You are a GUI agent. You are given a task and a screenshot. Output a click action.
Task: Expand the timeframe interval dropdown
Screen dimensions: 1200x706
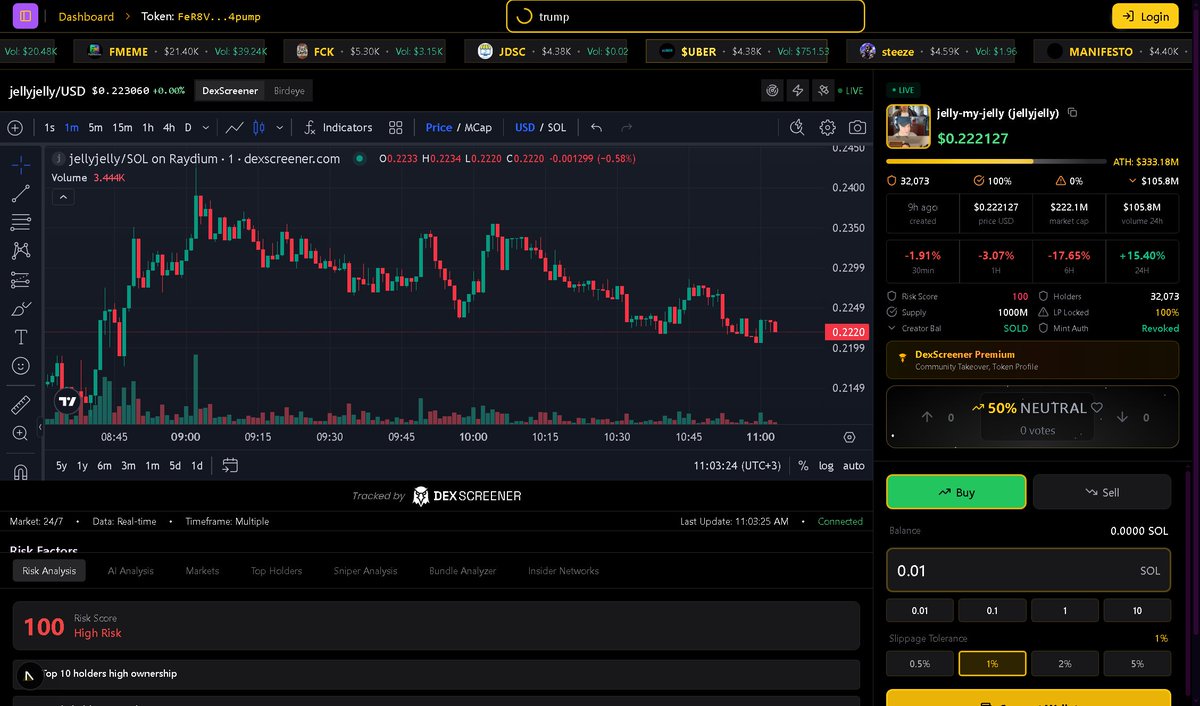206,127
